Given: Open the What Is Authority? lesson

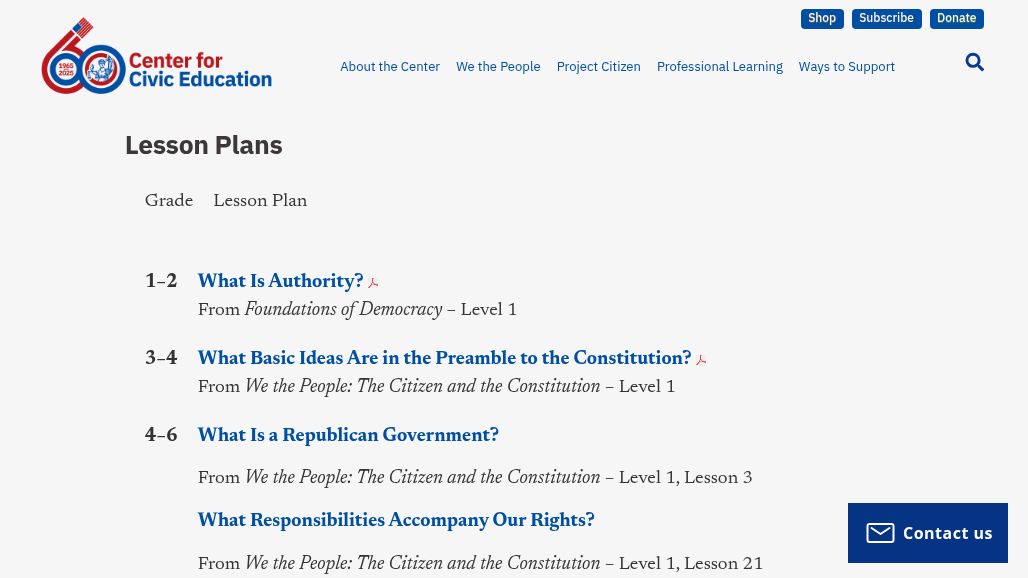Looking at the screenshot, I should point(280,282).
